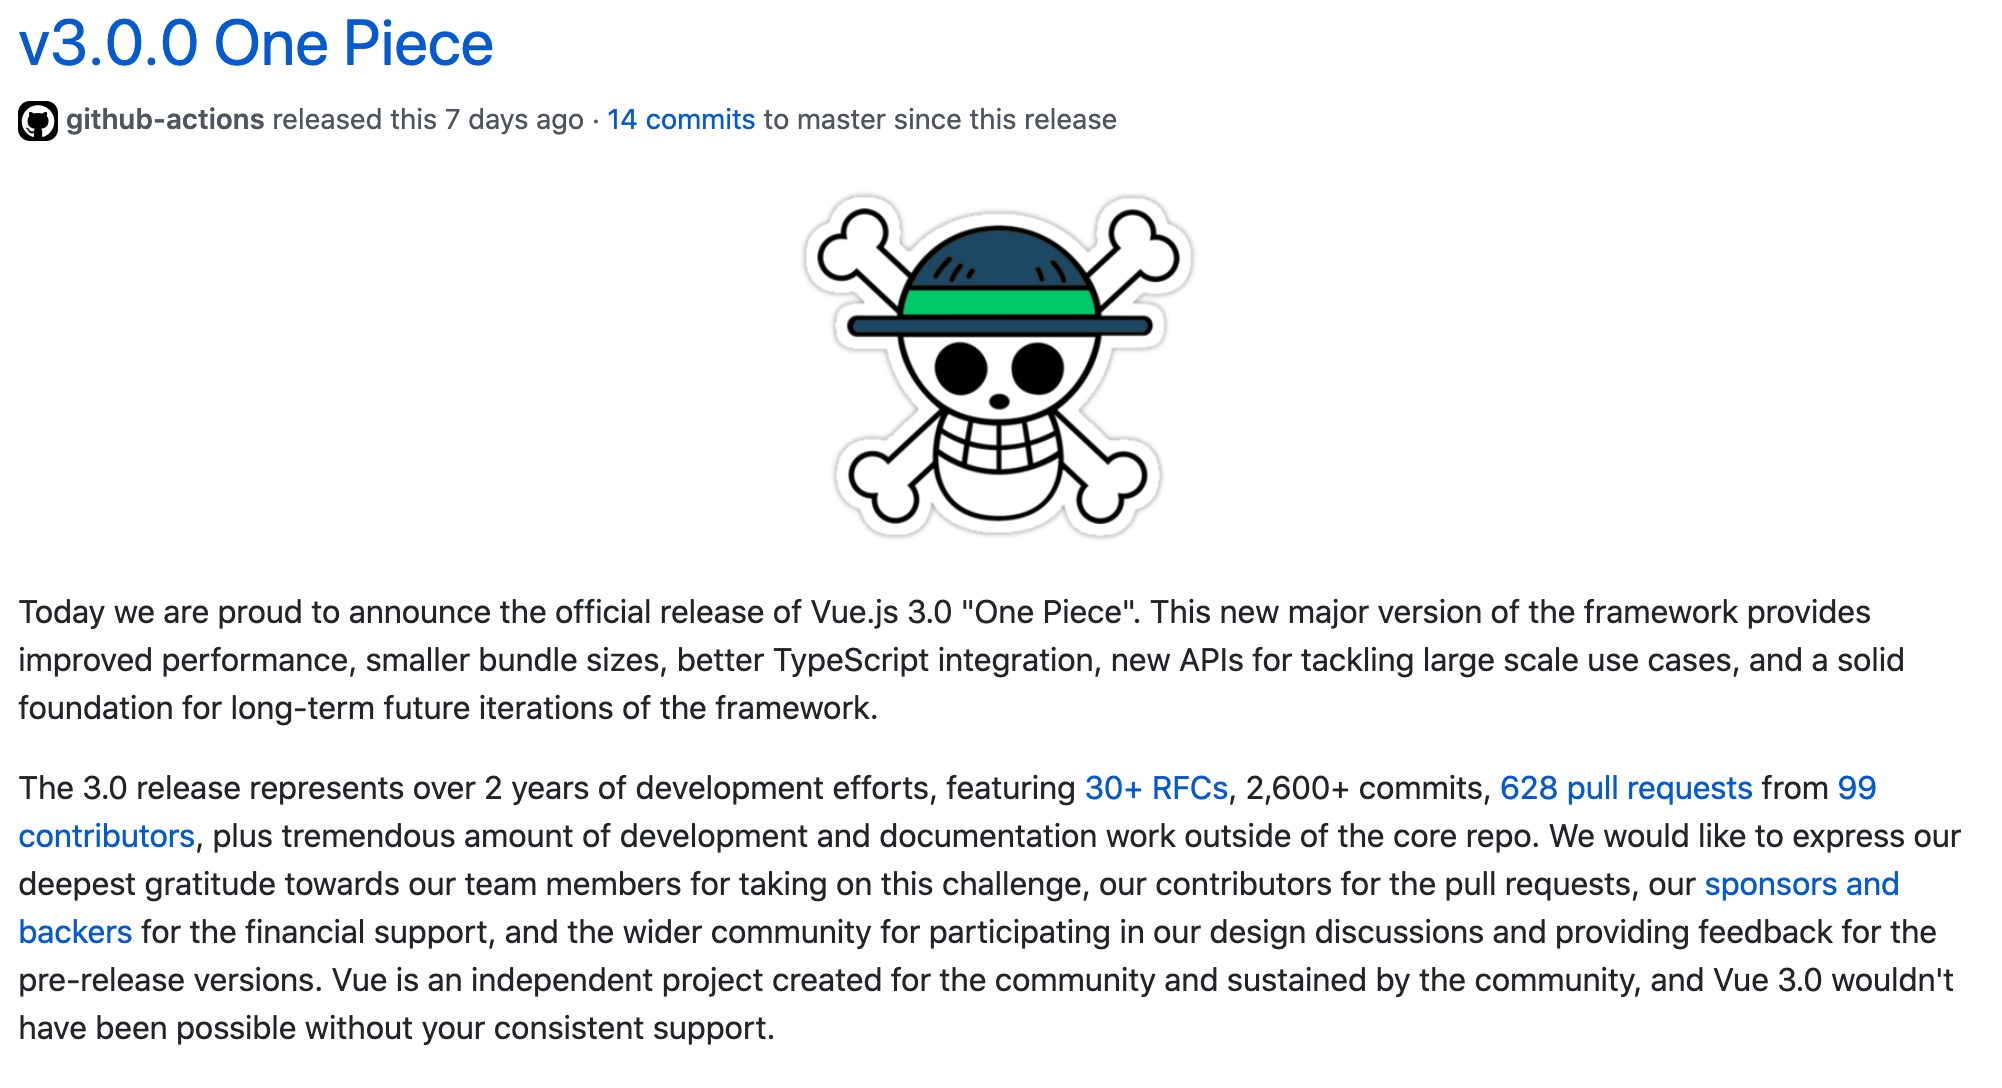The height and width of the screenshot is (1088, 2002).
Task: Open the sponsors and backers link
Action: point(1801,884)
